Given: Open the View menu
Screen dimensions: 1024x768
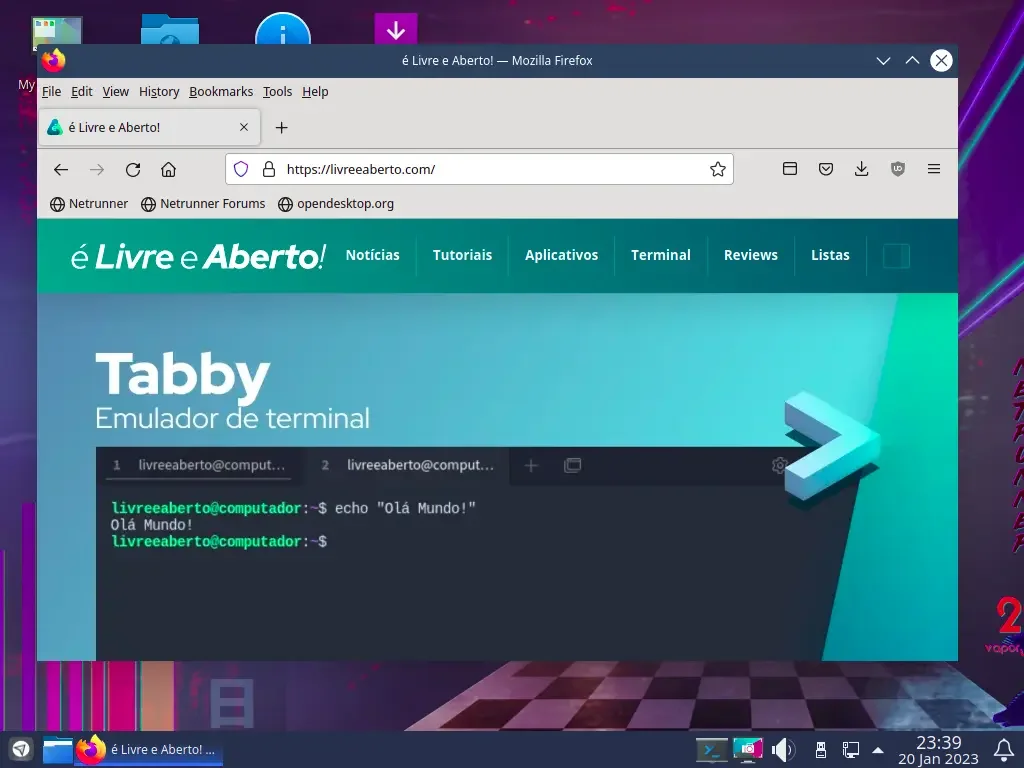Looking at the screenshot, I should pos(116,91).
